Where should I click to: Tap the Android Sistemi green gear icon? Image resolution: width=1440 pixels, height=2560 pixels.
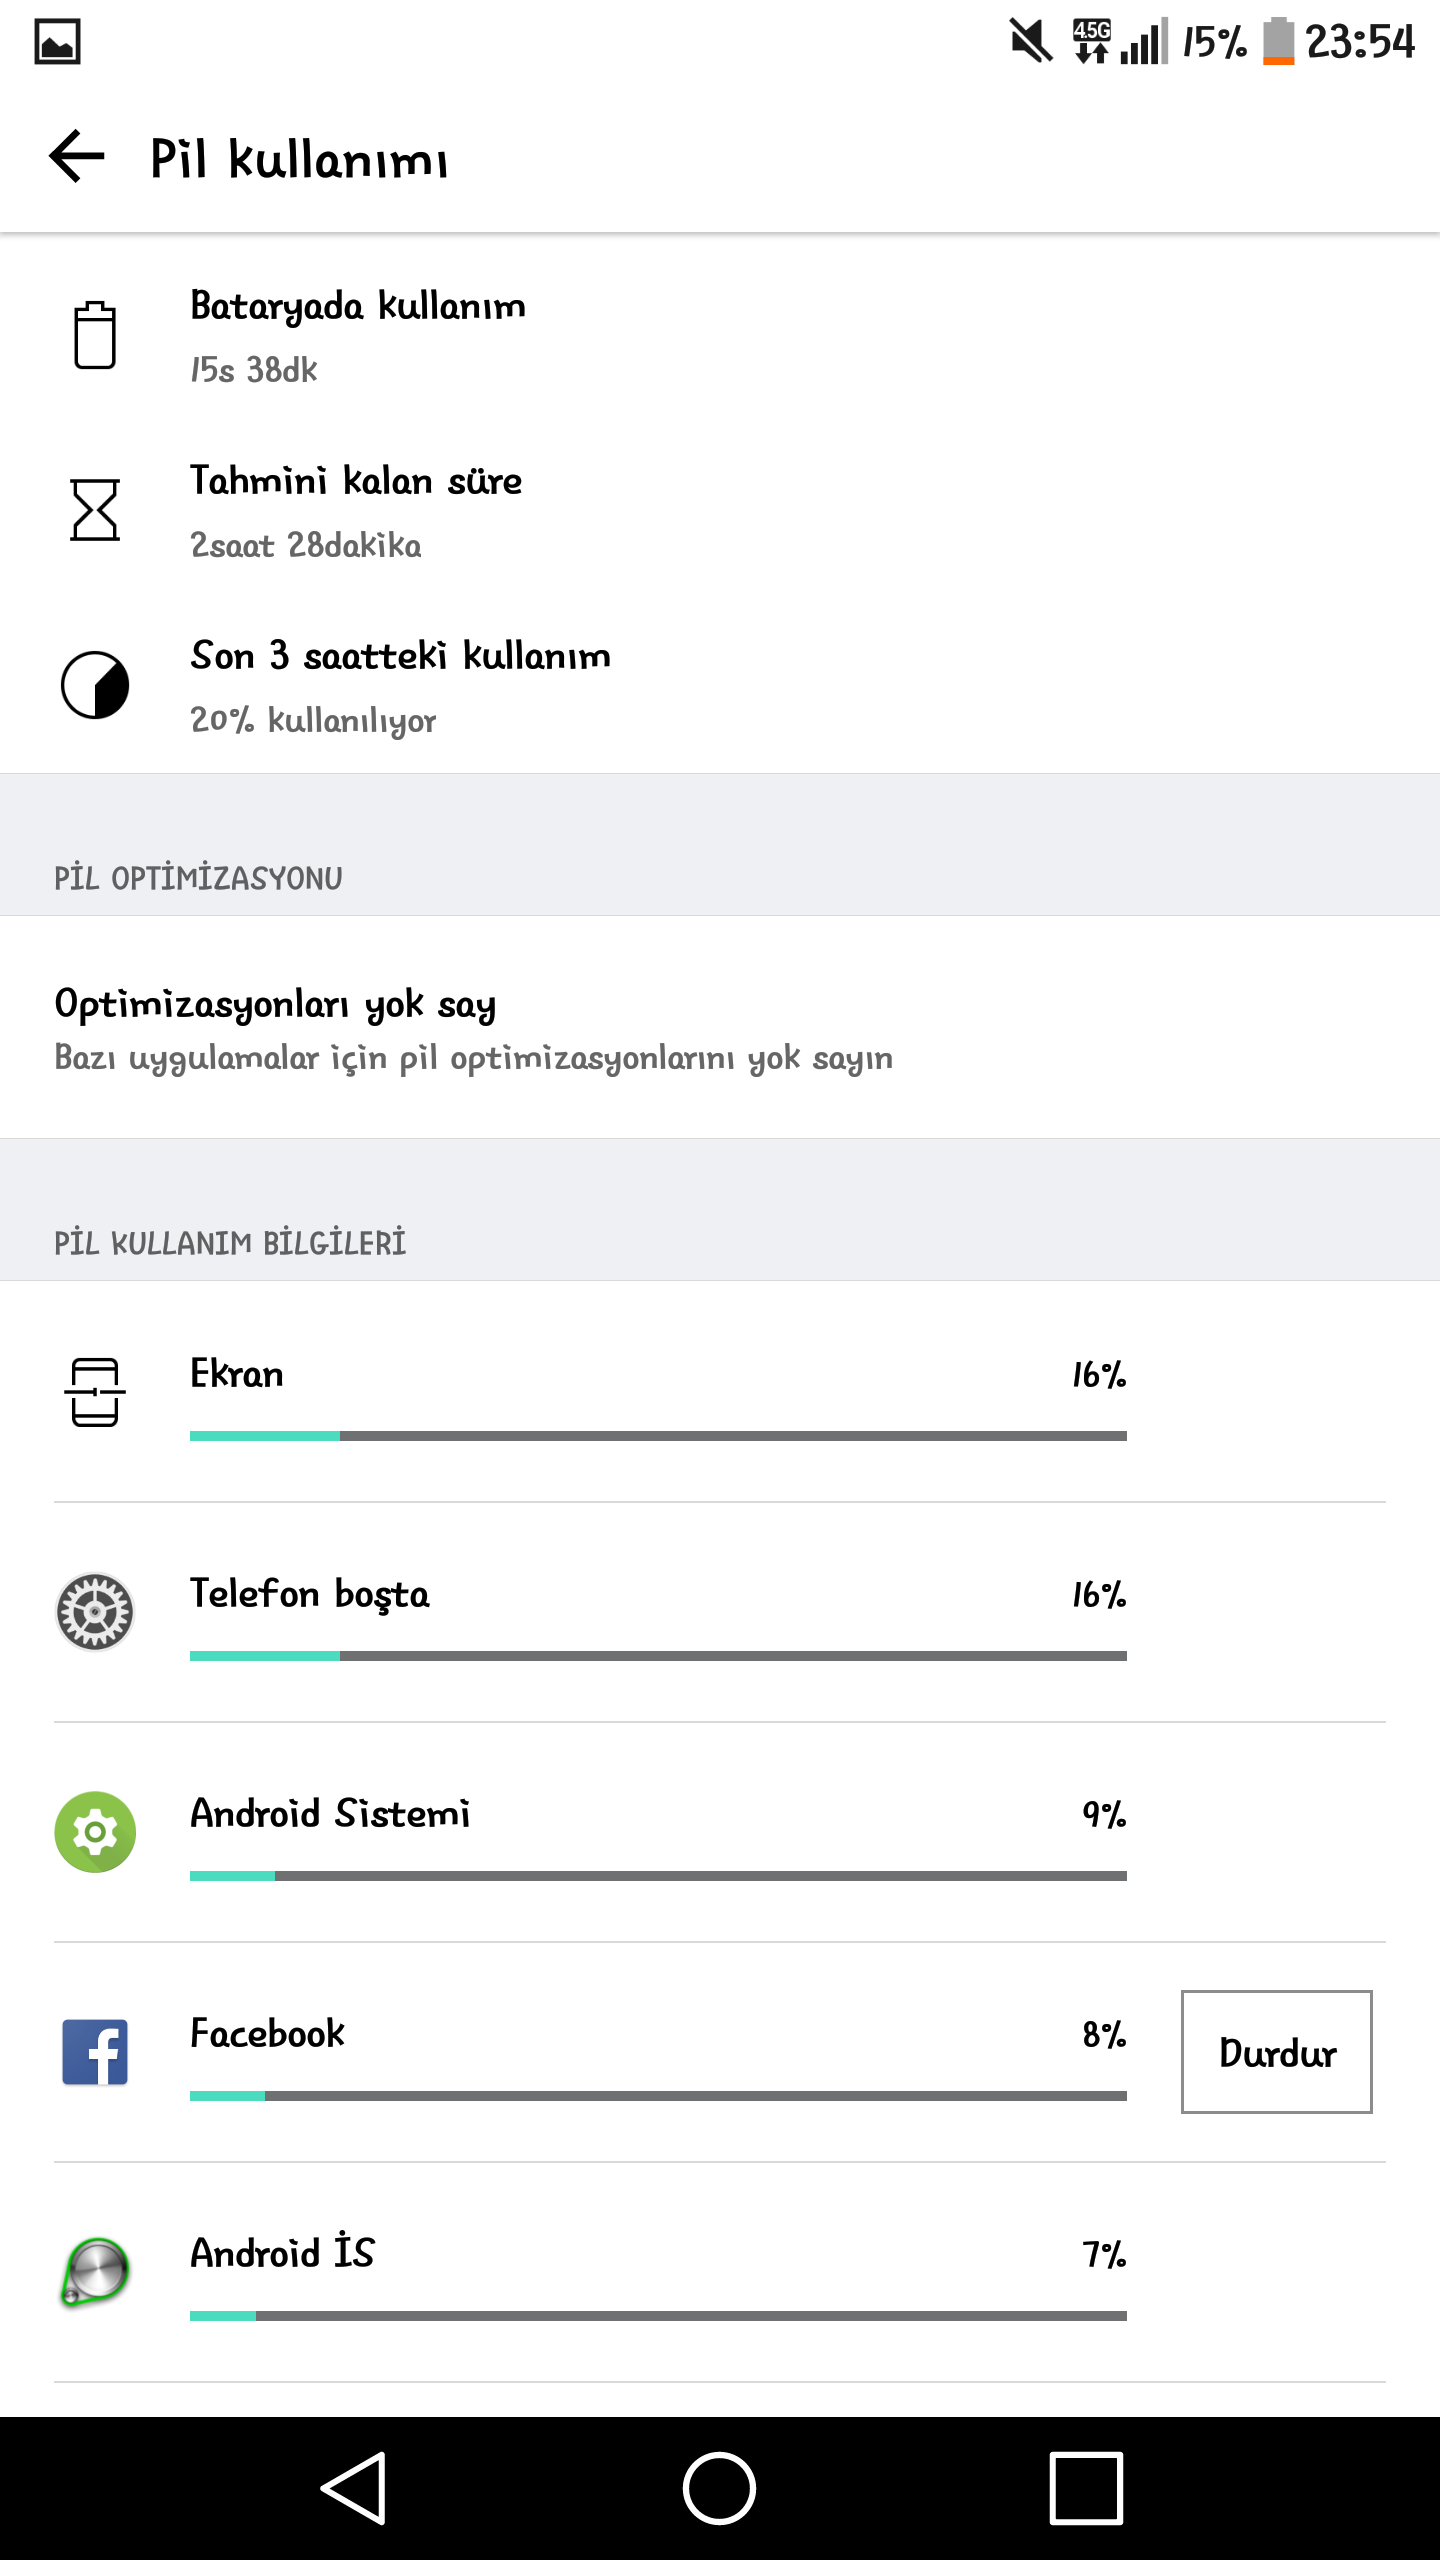pos(95,1832)
